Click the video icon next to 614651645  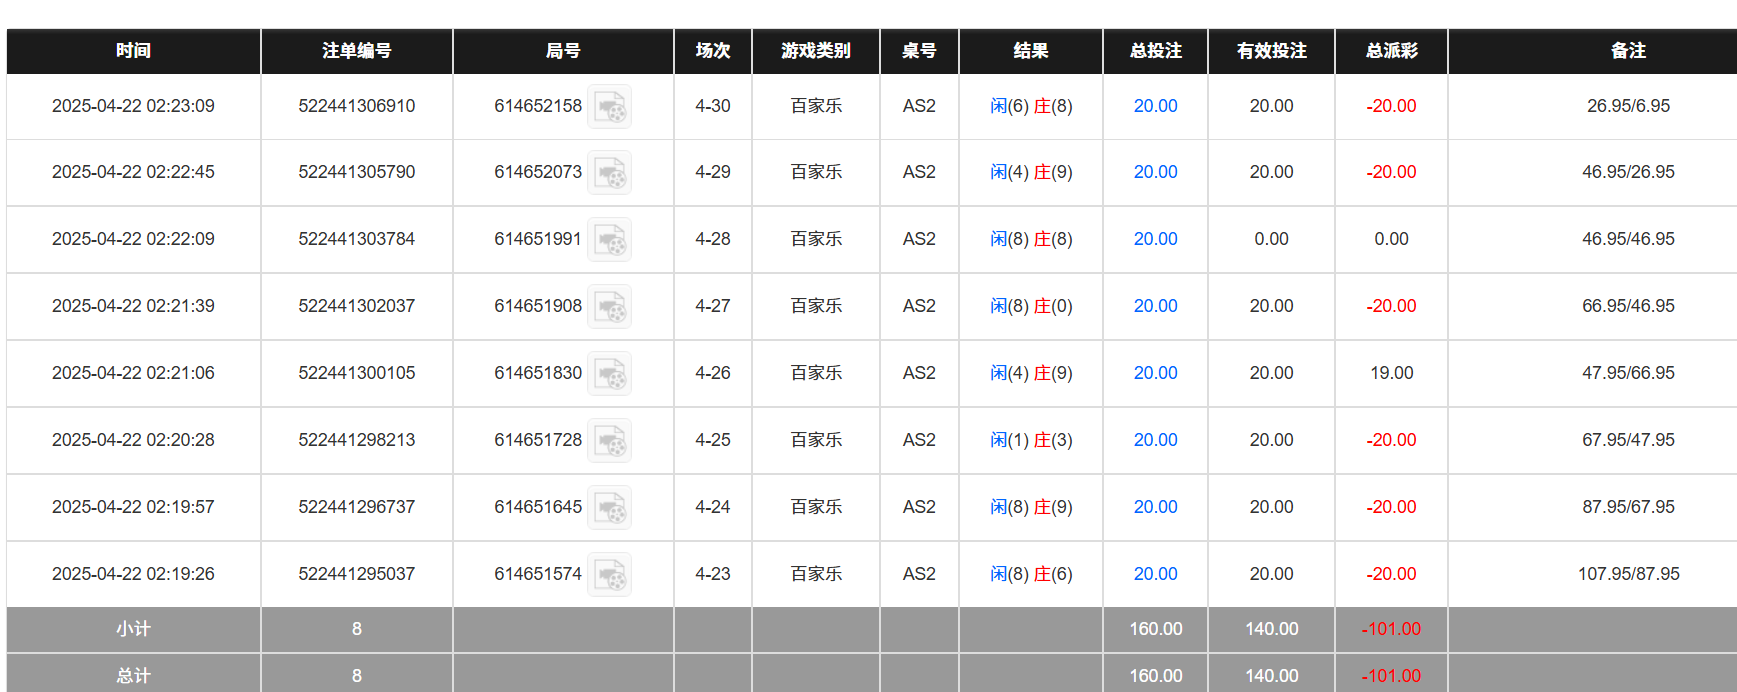(x=609, y=508)
